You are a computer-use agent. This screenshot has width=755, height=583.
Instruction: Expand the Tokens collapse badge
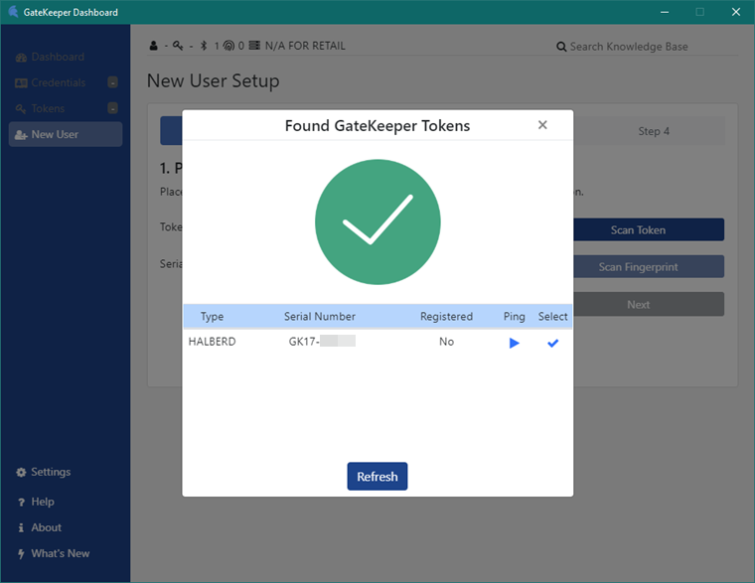[x=113, y=108]
